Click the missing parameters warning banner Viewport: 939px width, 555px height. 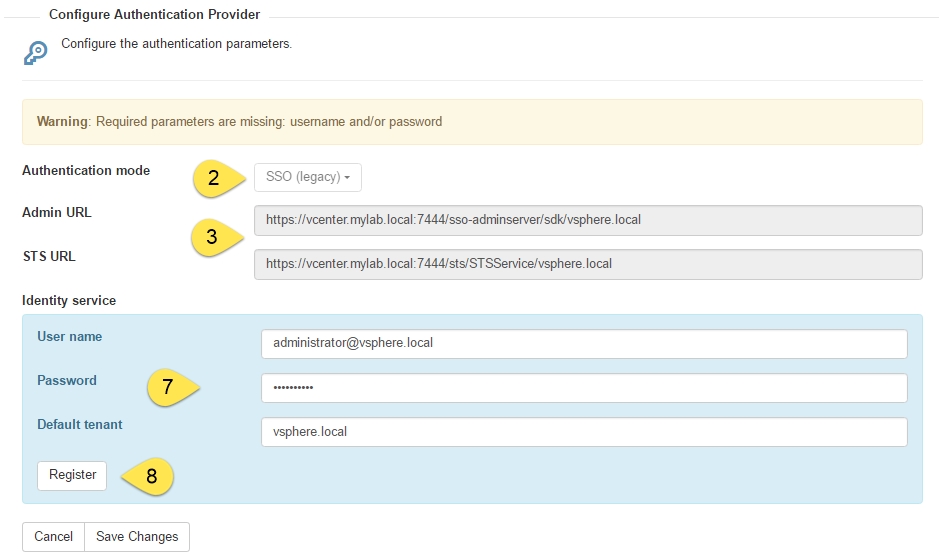(472, 122)
